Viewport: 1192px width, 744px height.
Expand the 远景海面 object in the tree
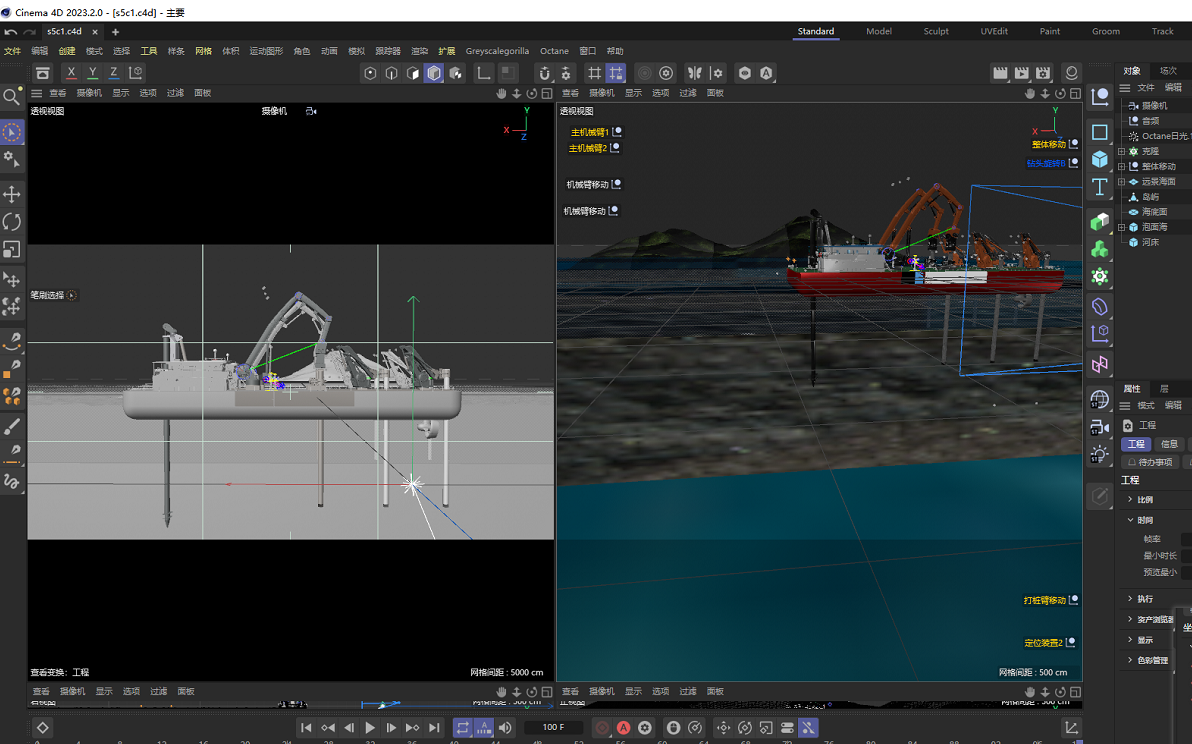[x=1121, y=182]
